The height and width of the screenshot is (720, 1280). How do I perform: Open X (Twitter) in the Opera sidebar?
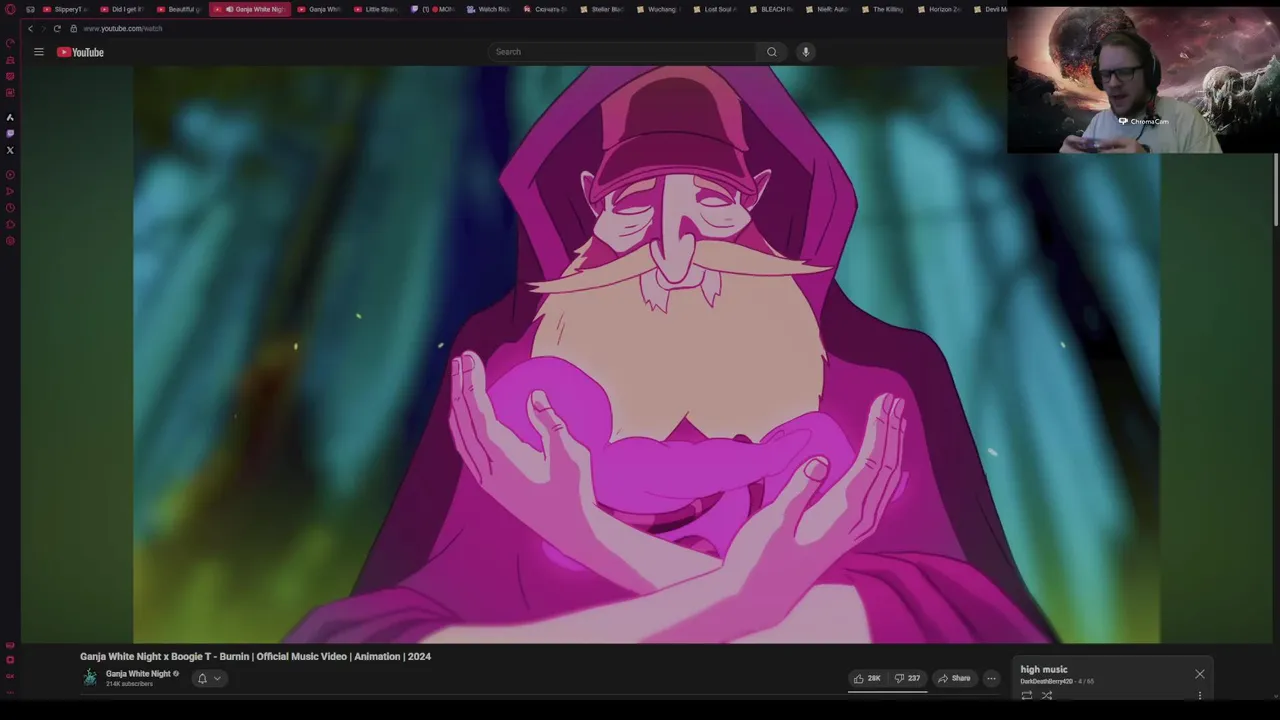[10, 150]
